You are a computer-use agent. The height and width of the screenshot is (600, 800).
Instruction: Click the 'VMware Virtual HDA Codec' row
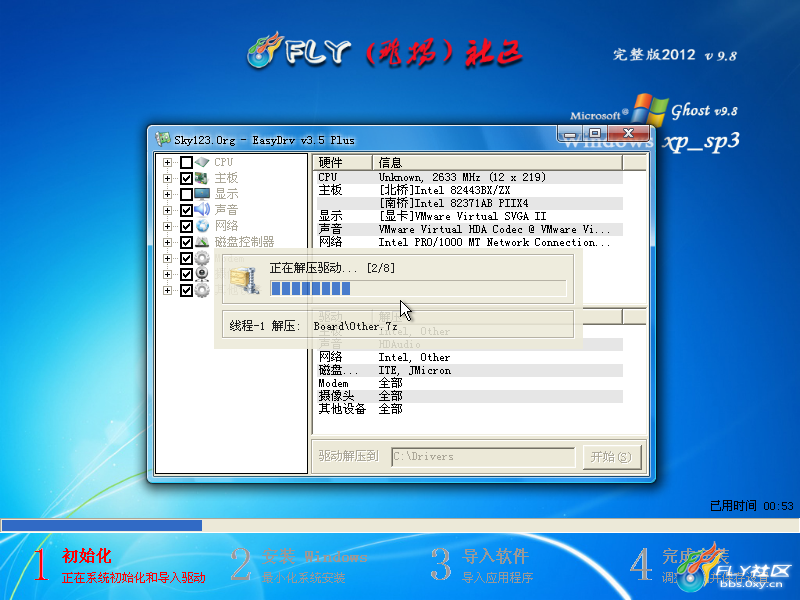coord(468,229)
